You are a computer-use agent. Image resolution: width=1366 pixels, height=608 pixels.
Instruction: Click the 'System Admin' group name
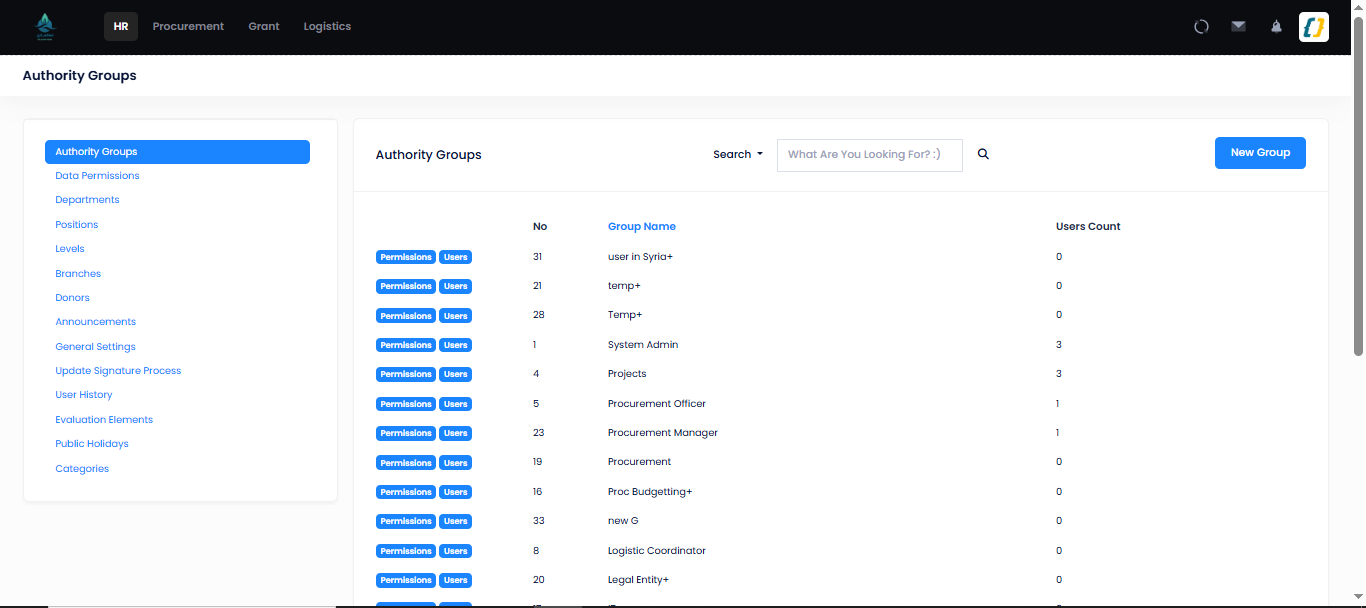click(643, 345)
